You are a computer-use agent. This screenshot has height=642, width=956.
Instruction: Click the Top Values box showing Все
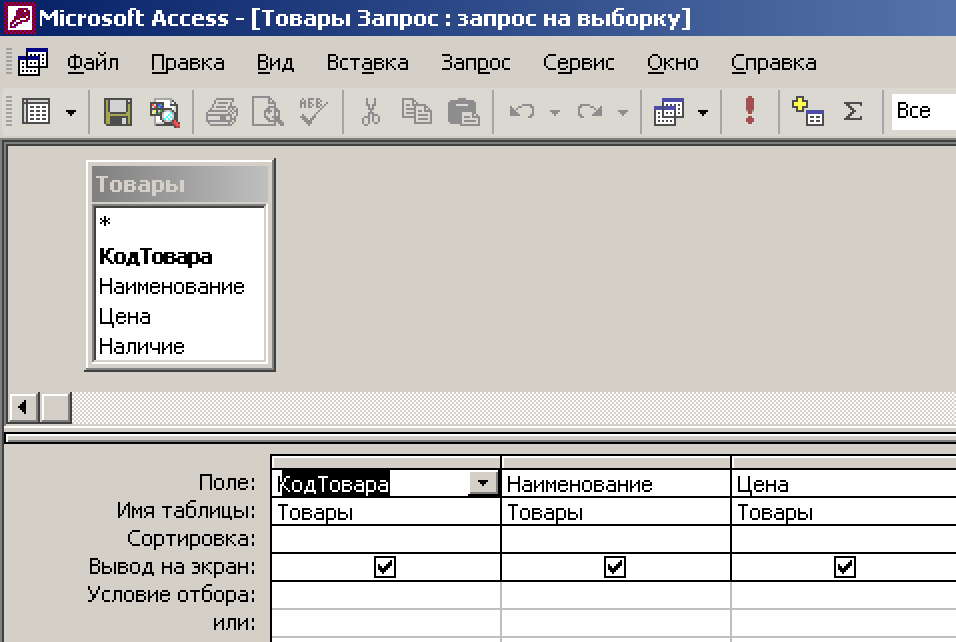[923, 111]
